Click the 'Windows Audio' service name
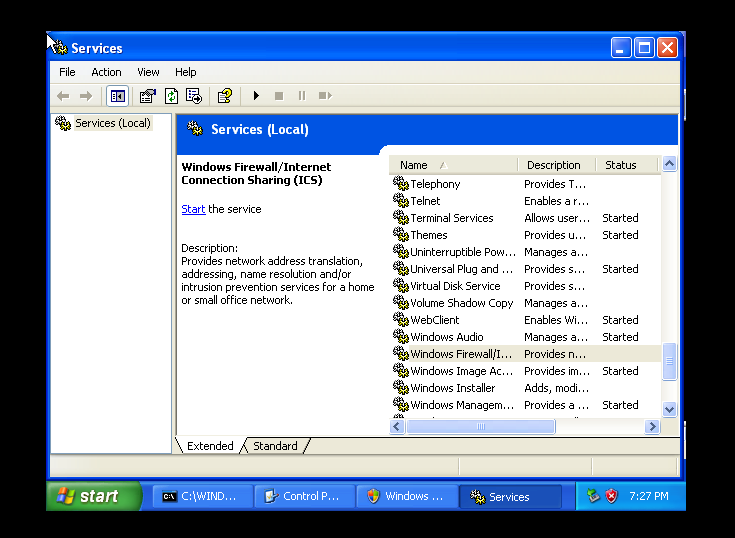The width and height of the screenshot is (735, 538). click(x=447, y=337)
